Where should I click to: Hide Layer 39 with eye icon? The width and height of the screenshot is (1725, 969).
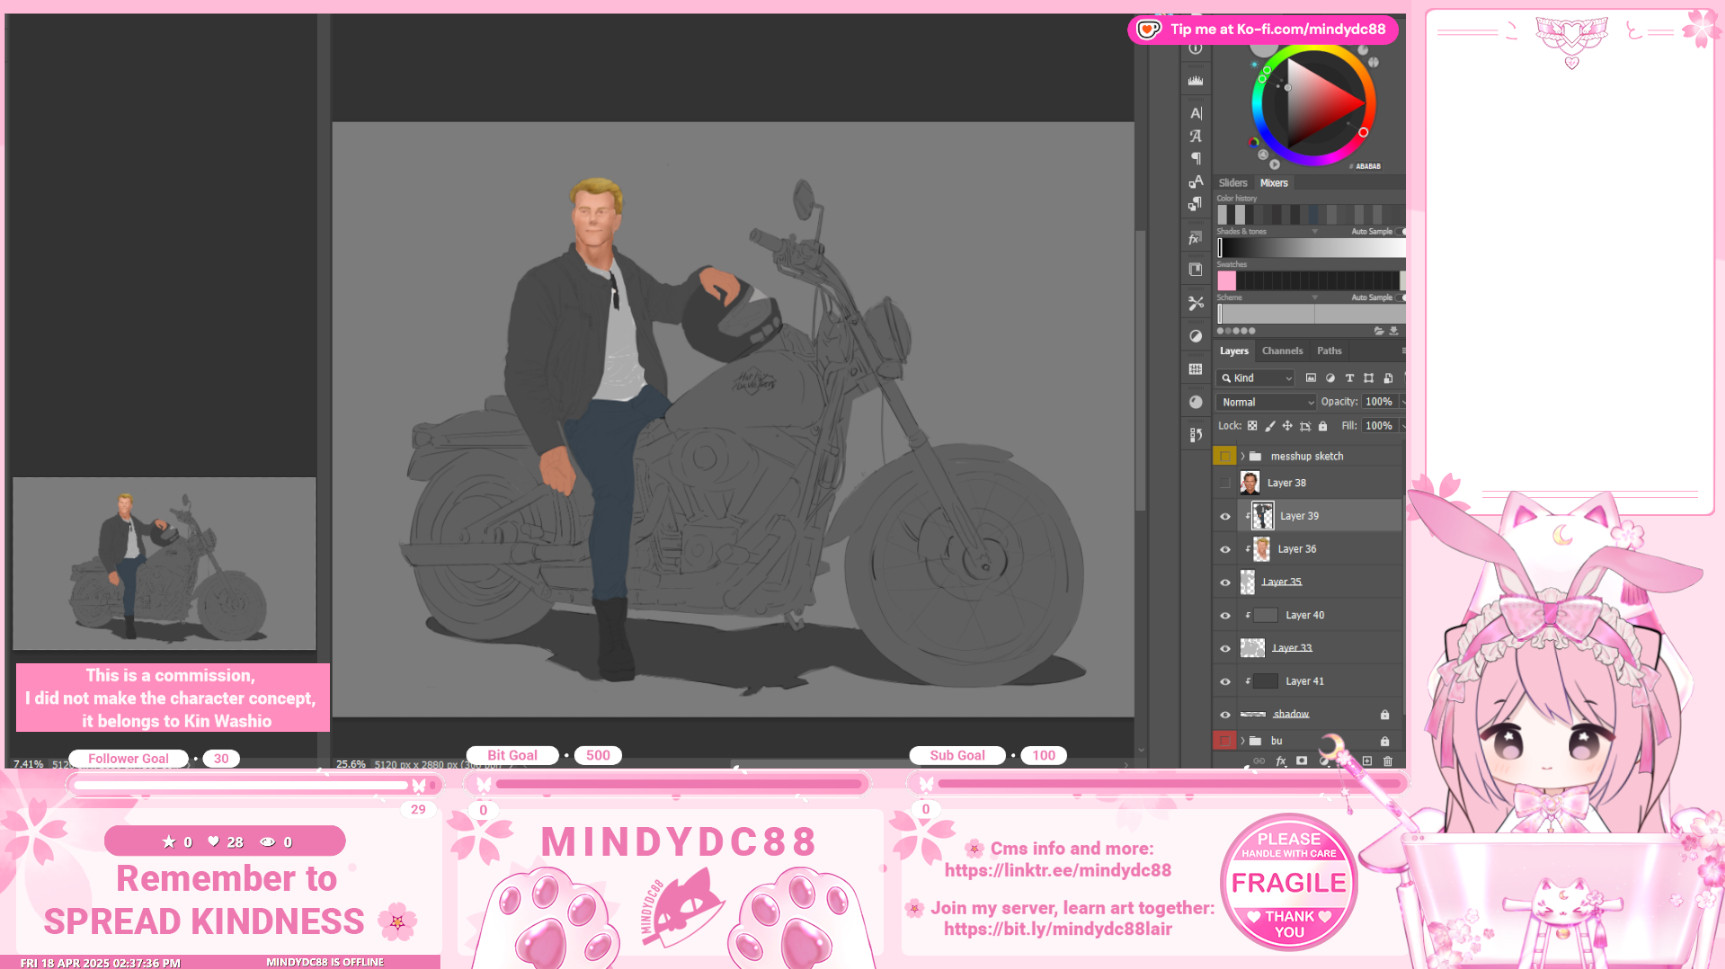click(1225, 516)
